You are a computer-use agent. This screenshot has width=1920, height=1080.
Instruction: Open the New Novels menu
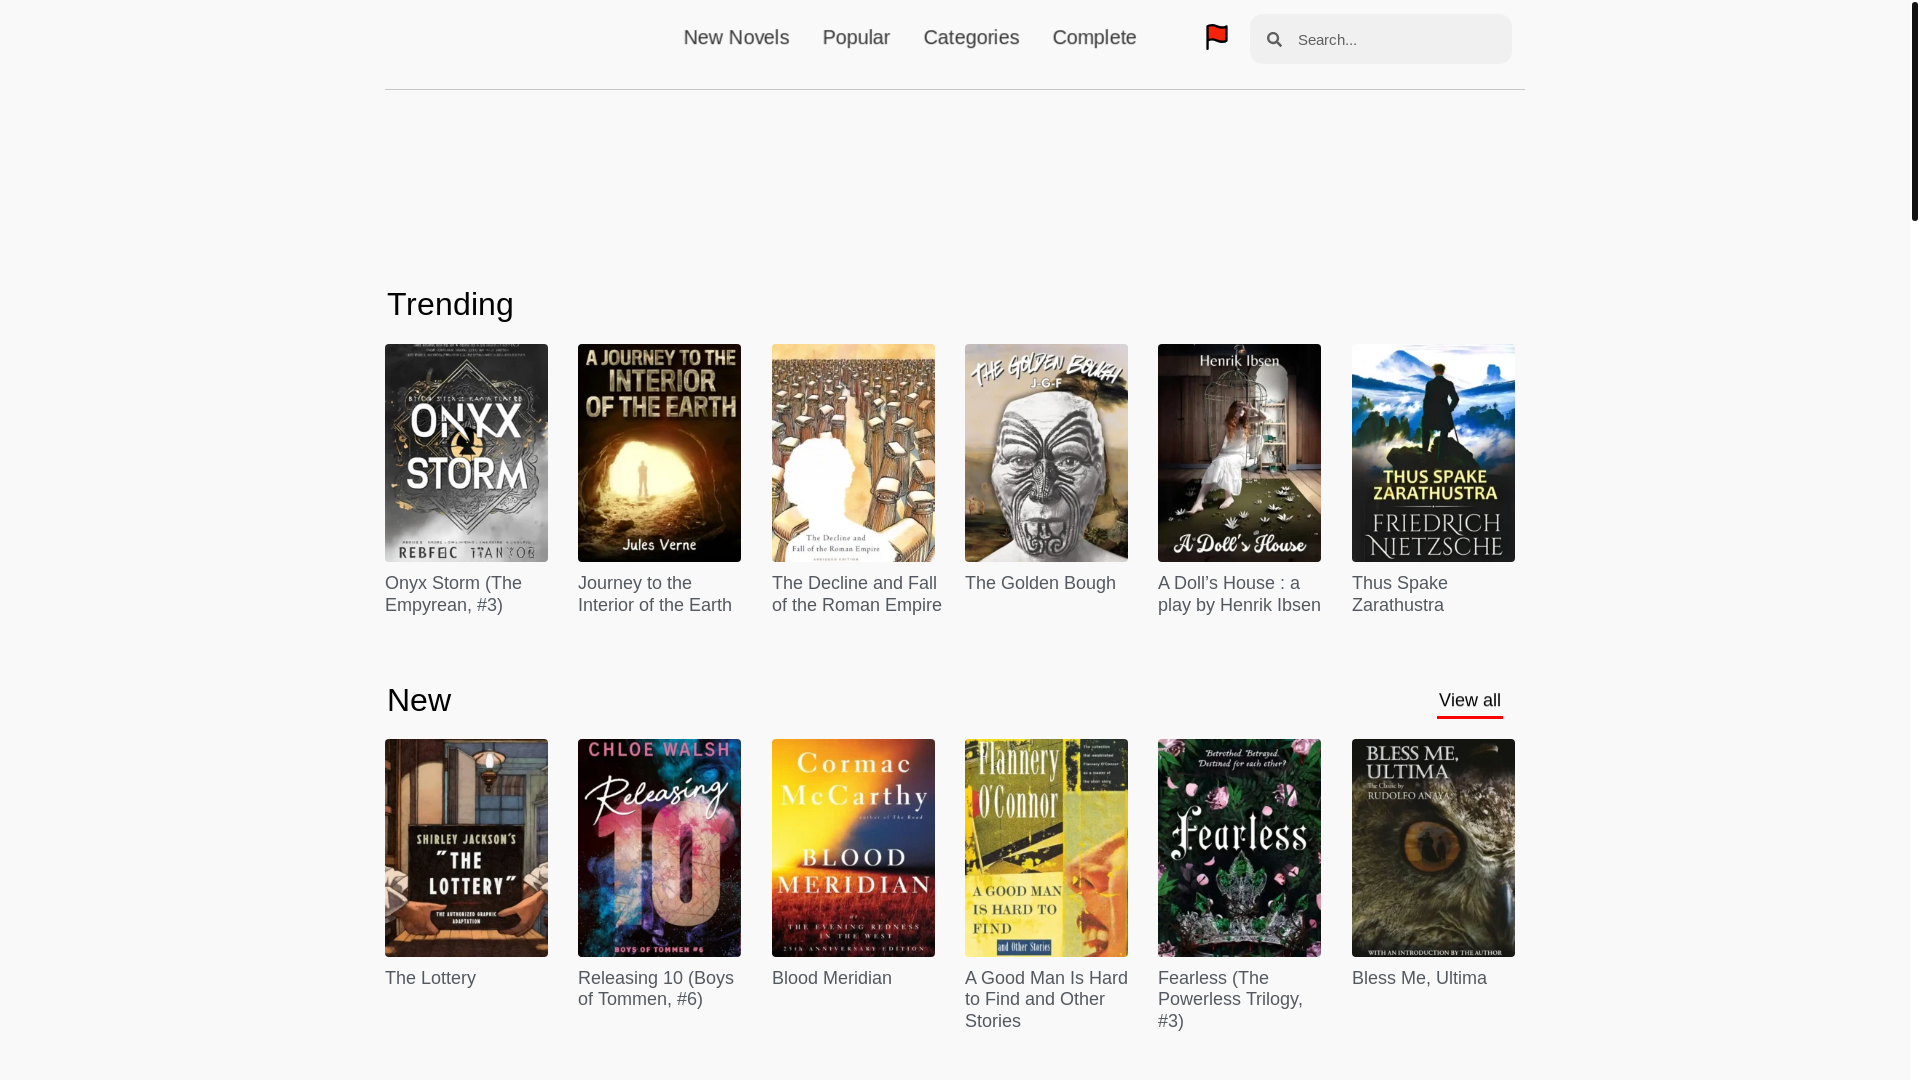[736, 37]
